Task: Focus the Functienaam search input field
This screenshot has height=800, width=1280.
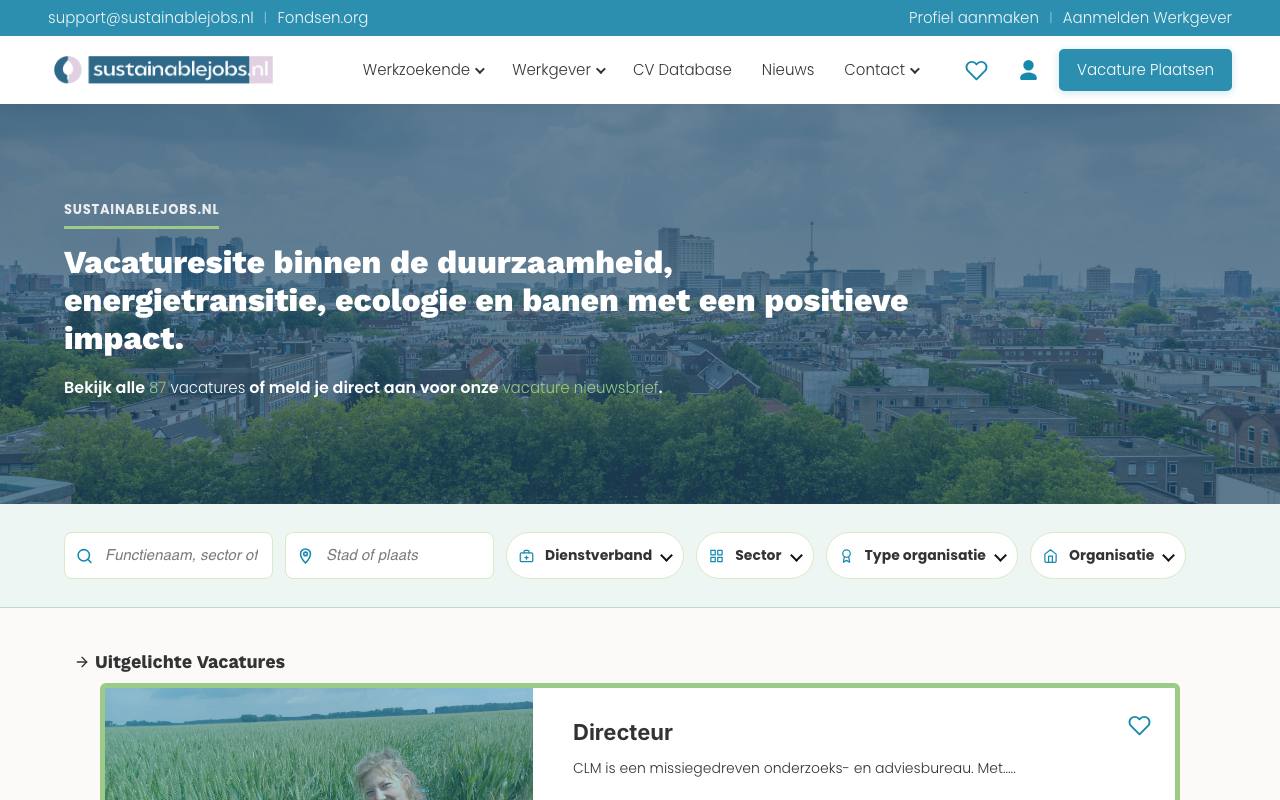Action: pos(168,555)
